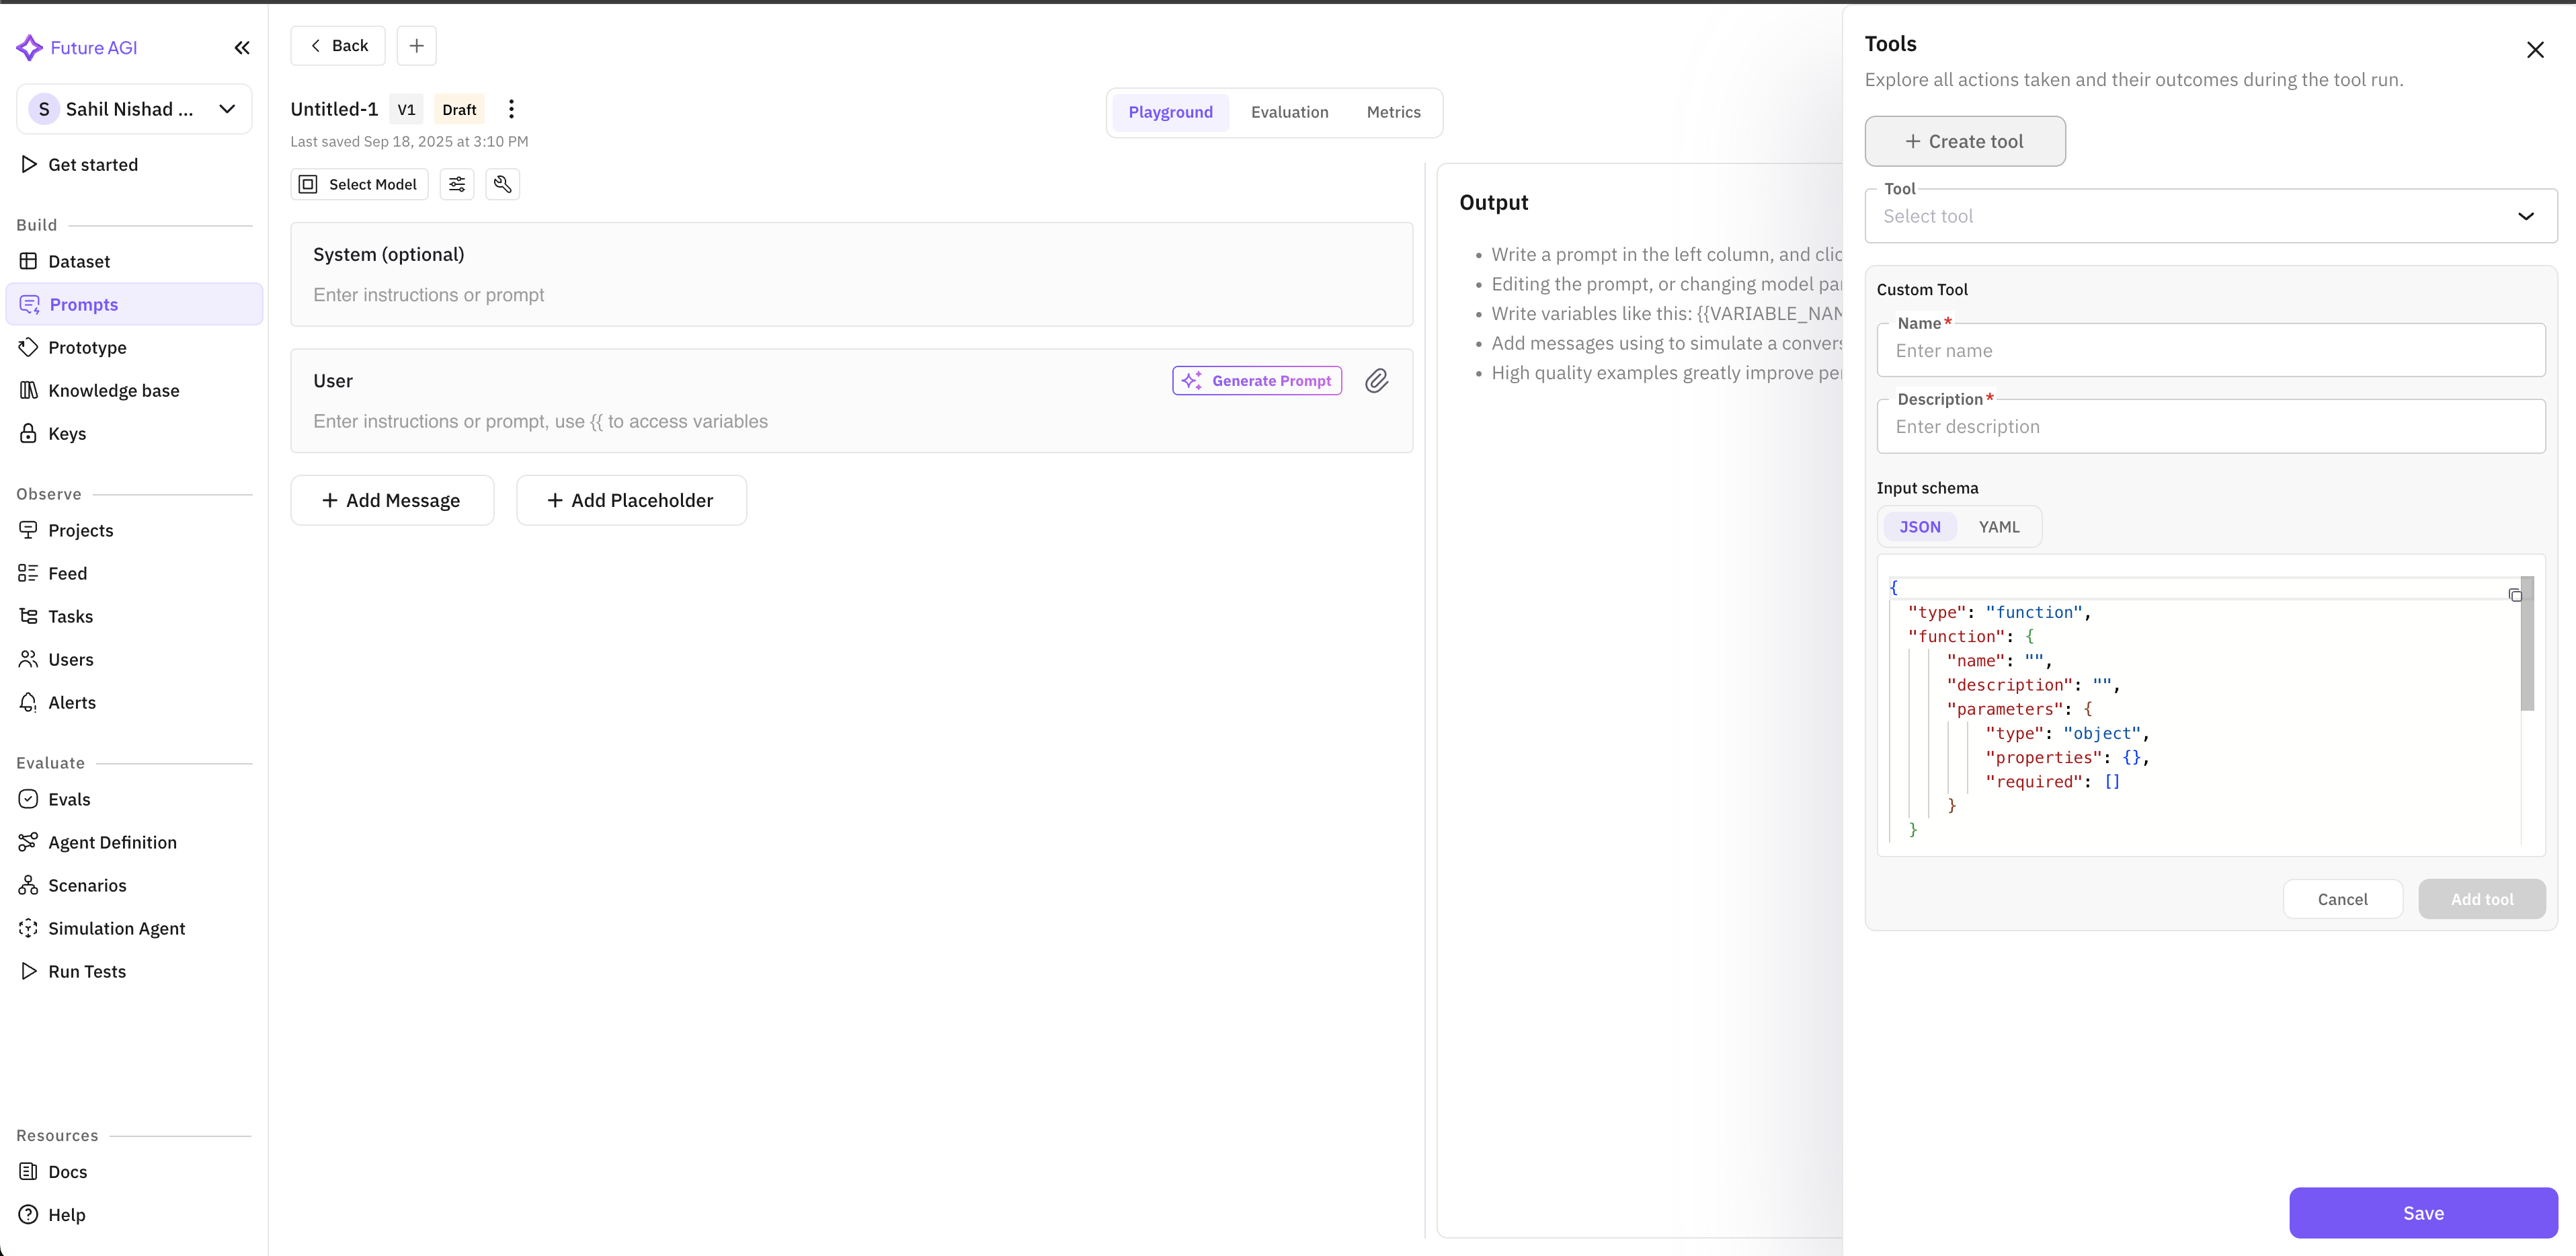The image size is (2576, 1256).
Task: Click the Simulation Agent icon
Action: tap(29, 928)
